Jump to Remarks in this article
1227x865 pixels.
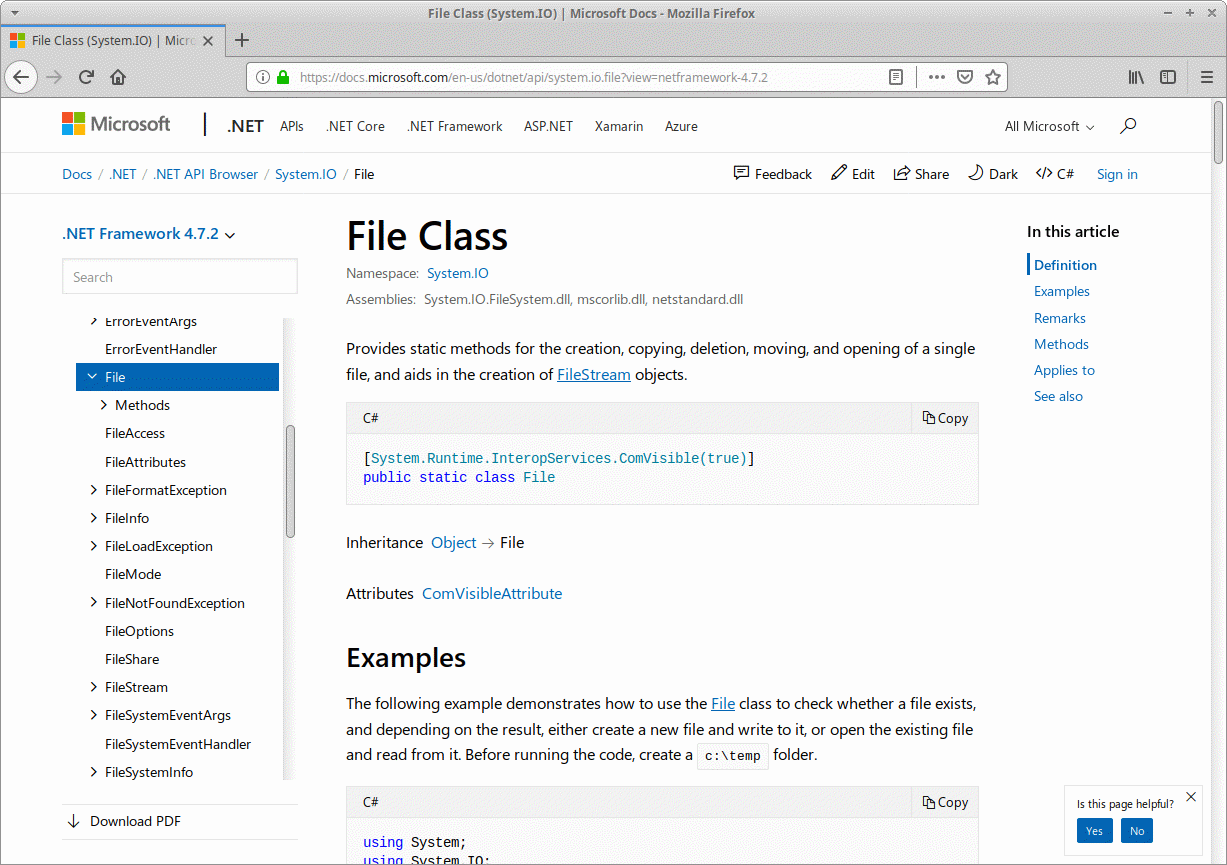(x=1060, y=318)
